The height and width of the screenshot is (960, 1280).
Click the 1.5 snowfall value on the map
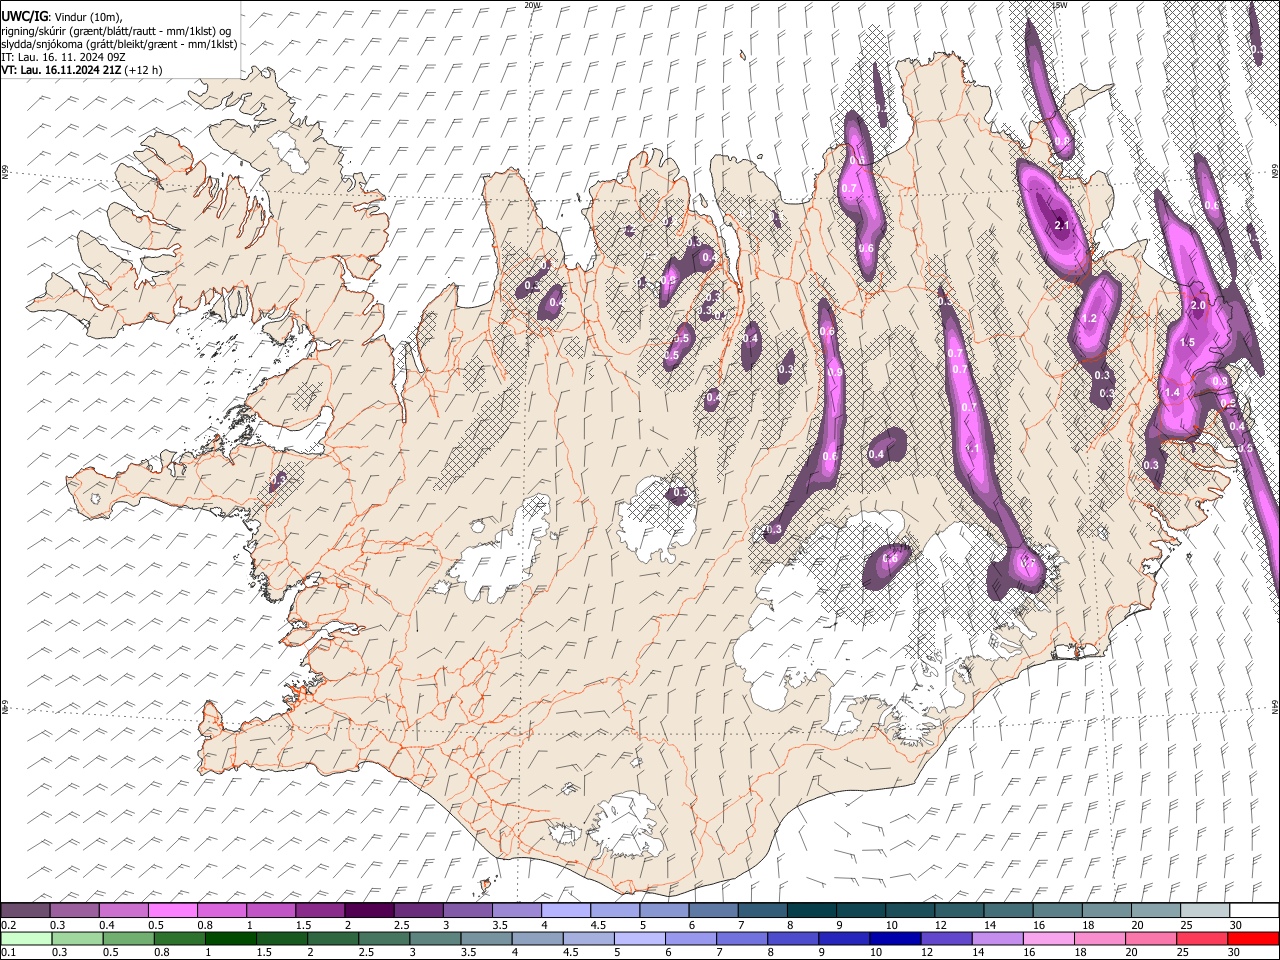[x=1188, y=343]
